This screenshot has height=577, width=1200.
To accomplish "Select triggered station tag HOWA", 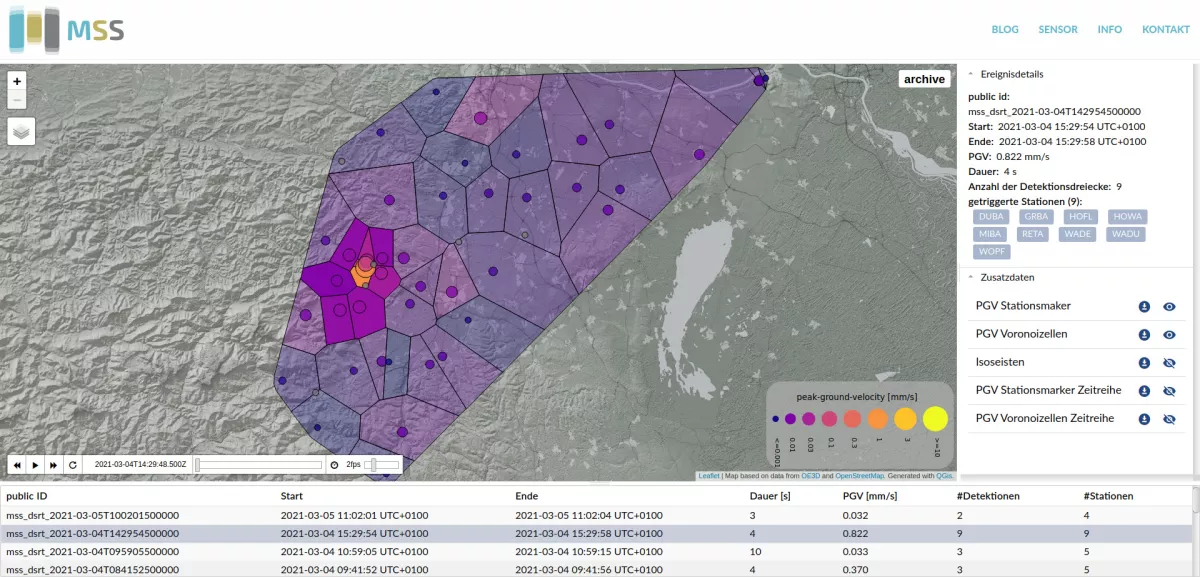I will click(1127, 216).
